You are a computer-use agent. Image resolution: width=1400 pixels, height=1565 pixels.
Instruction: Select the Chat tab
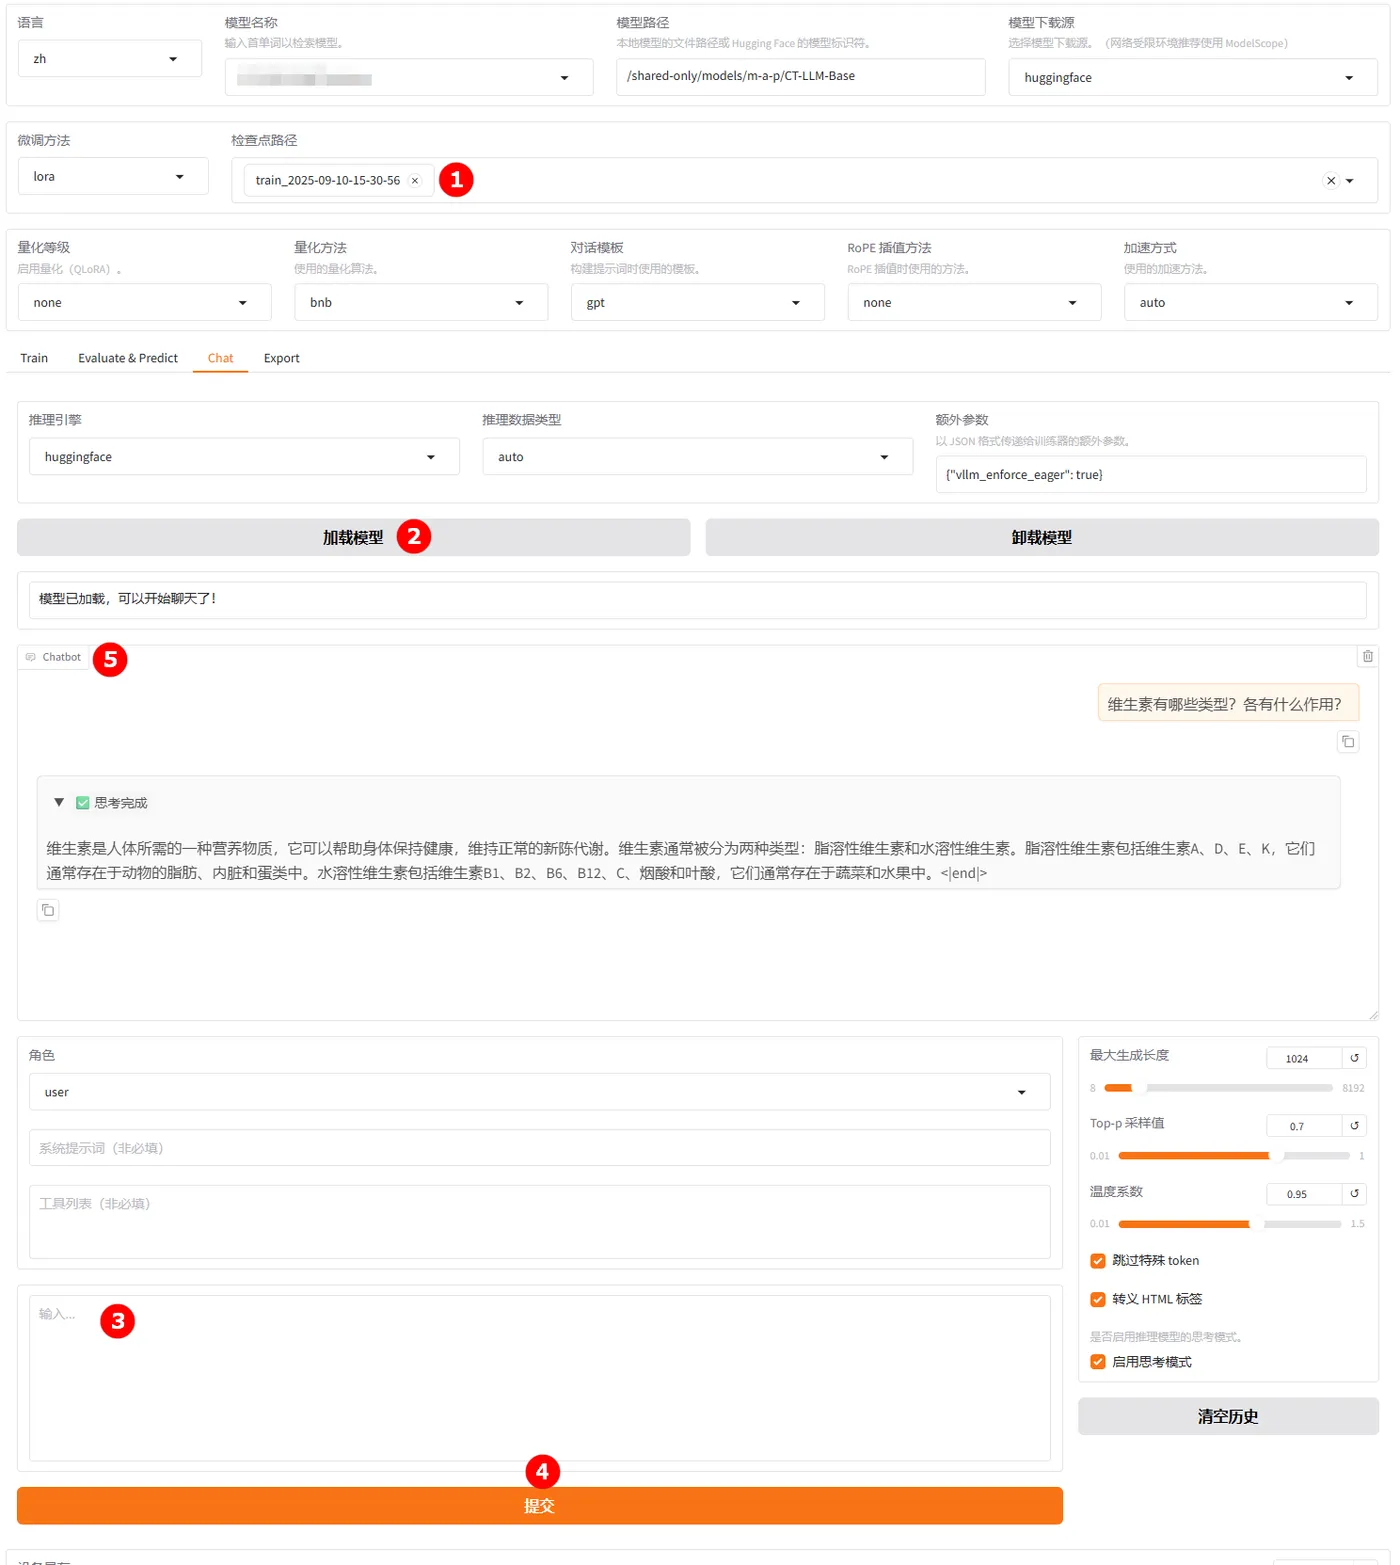pyautogui.click(x=220, y=358)
